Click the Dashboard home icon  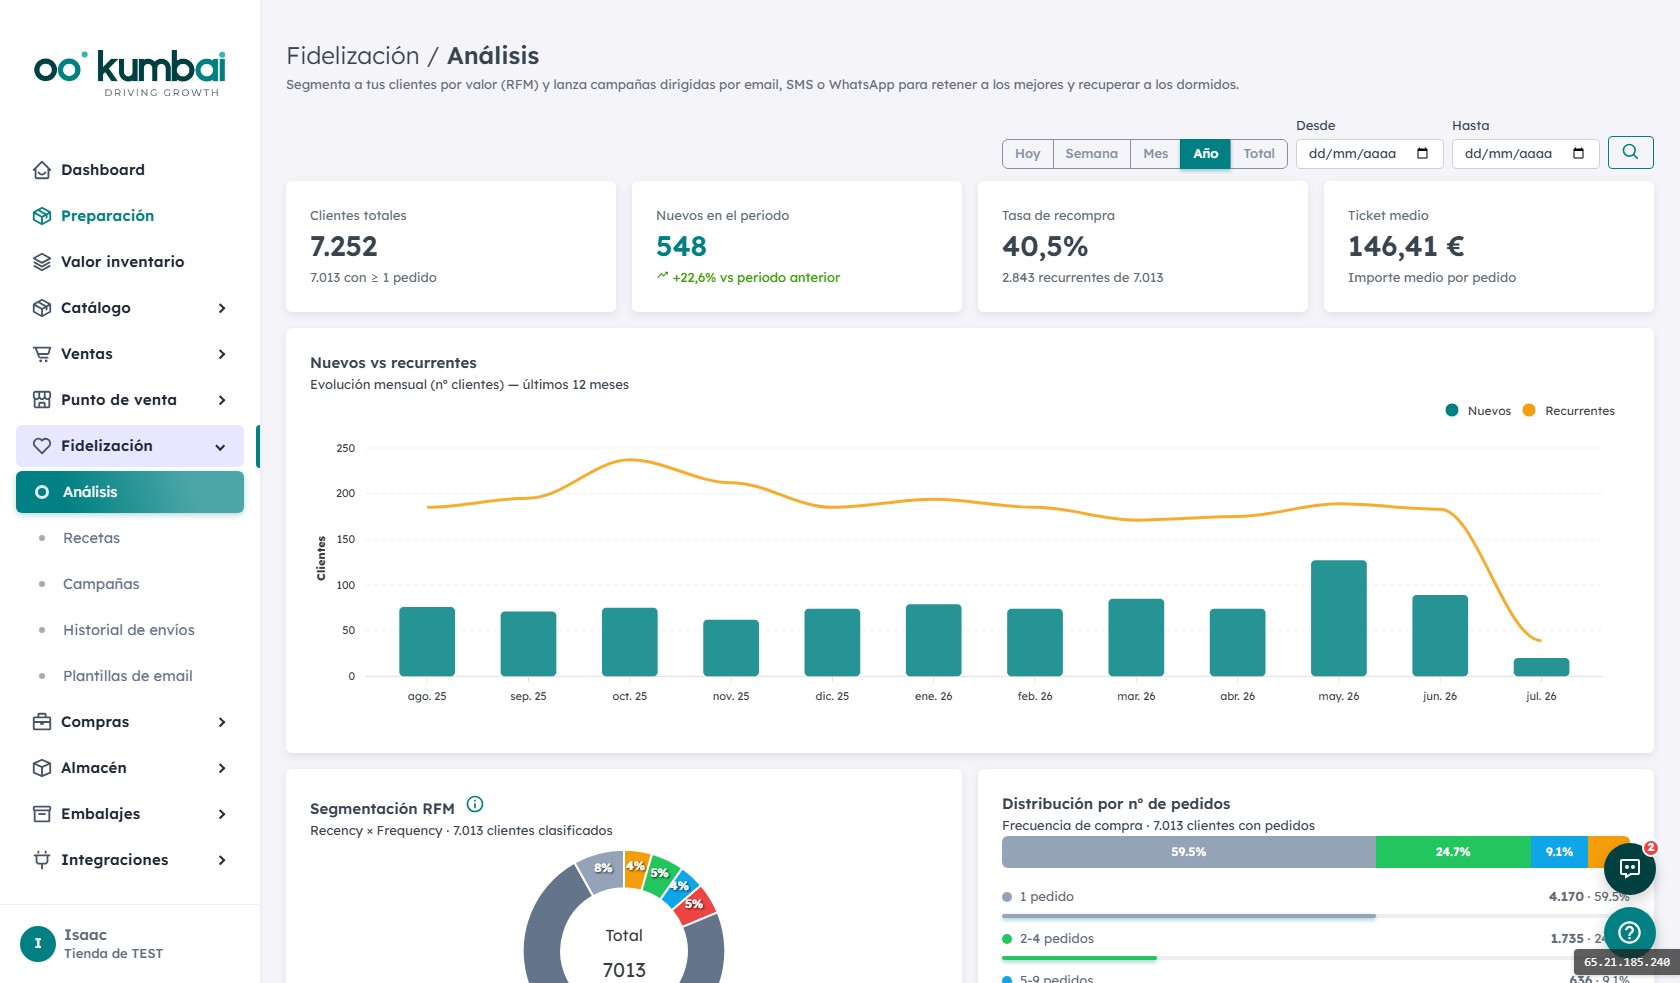[x=42, y=170]
